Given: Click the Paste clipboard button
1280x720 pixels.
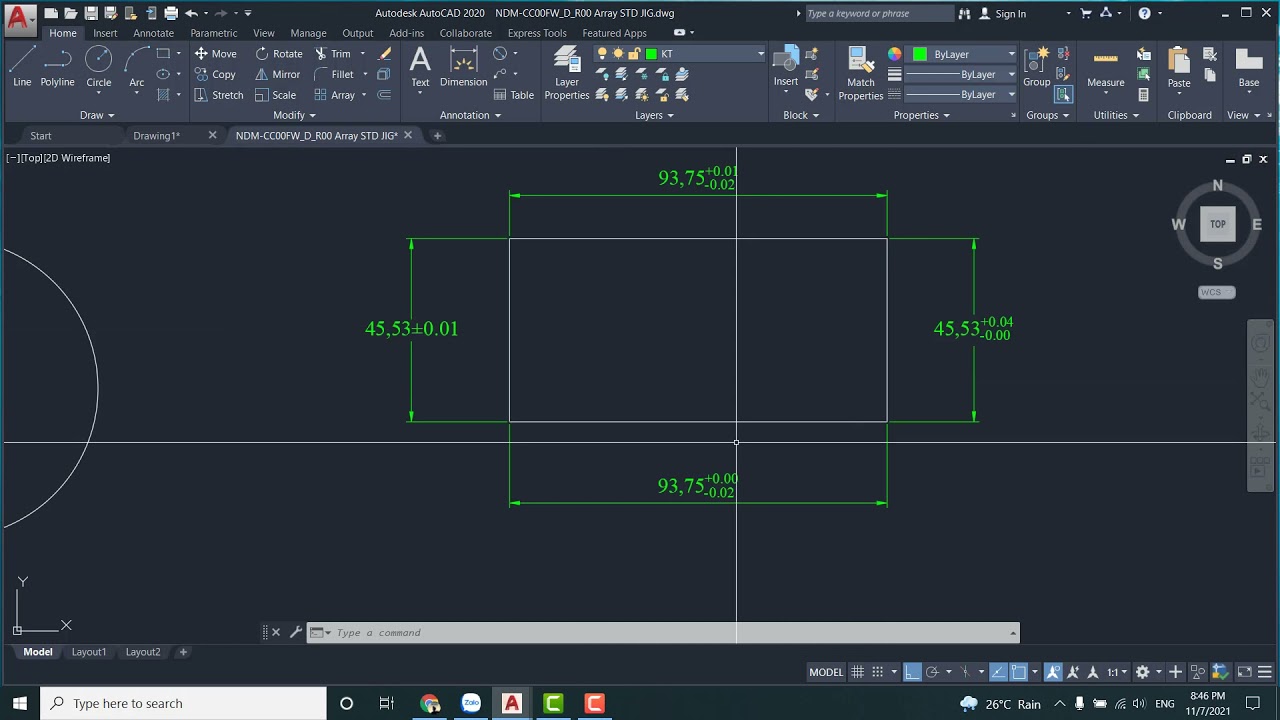Looking at the screenshot, I should click(1179, 68).
